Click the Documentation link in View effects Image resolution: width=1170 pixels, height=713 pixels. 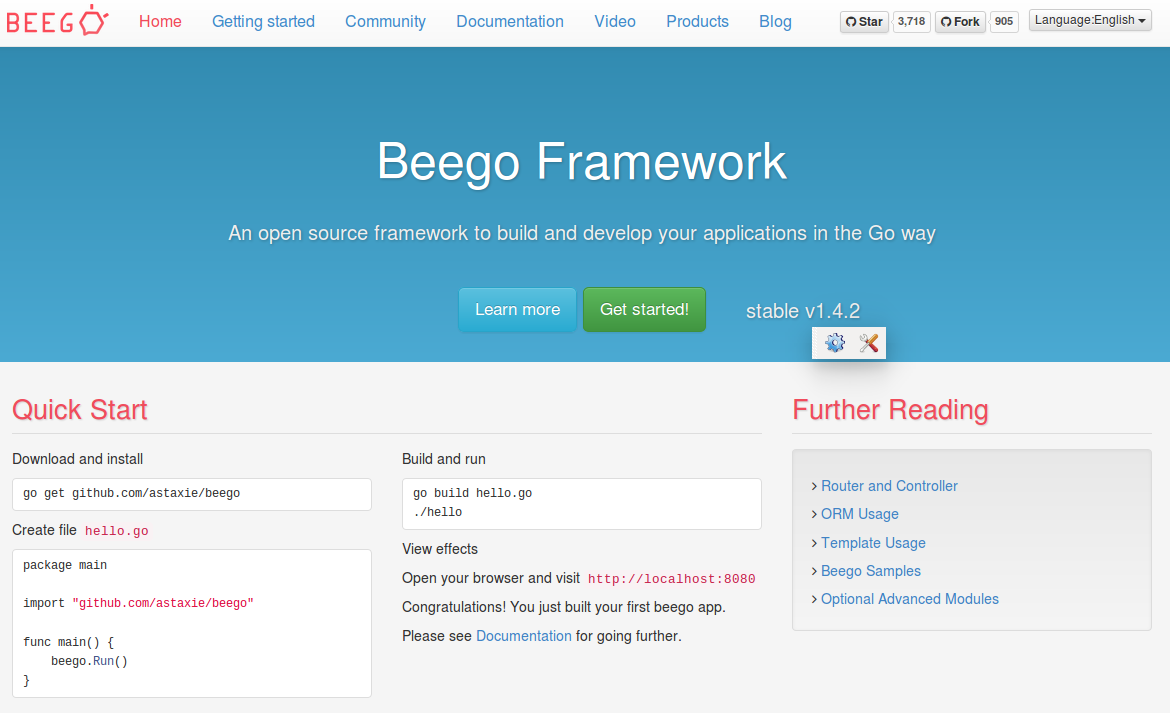(x=524, y=636)
